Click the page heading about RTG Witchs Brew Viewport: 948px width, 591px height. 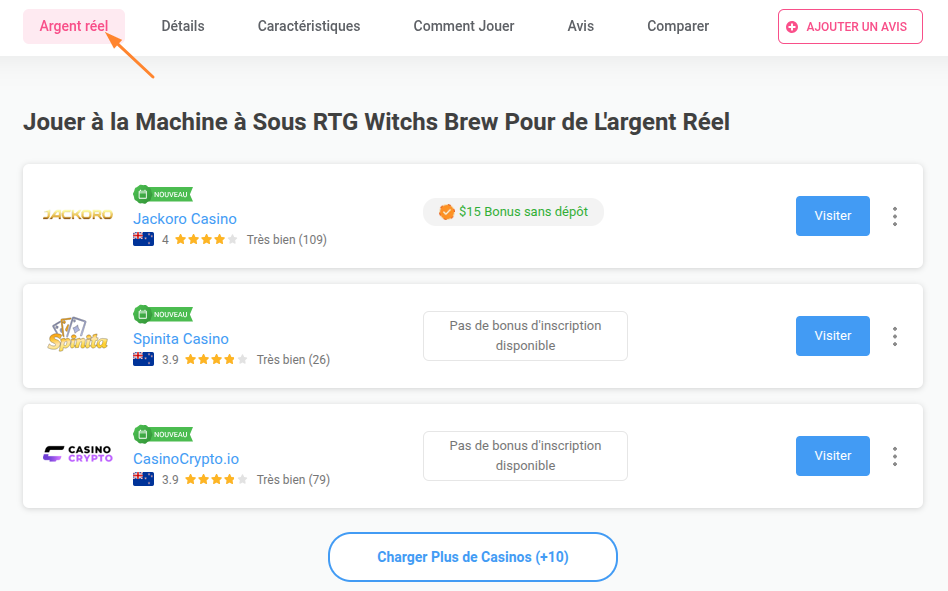[x=377, y=122]
